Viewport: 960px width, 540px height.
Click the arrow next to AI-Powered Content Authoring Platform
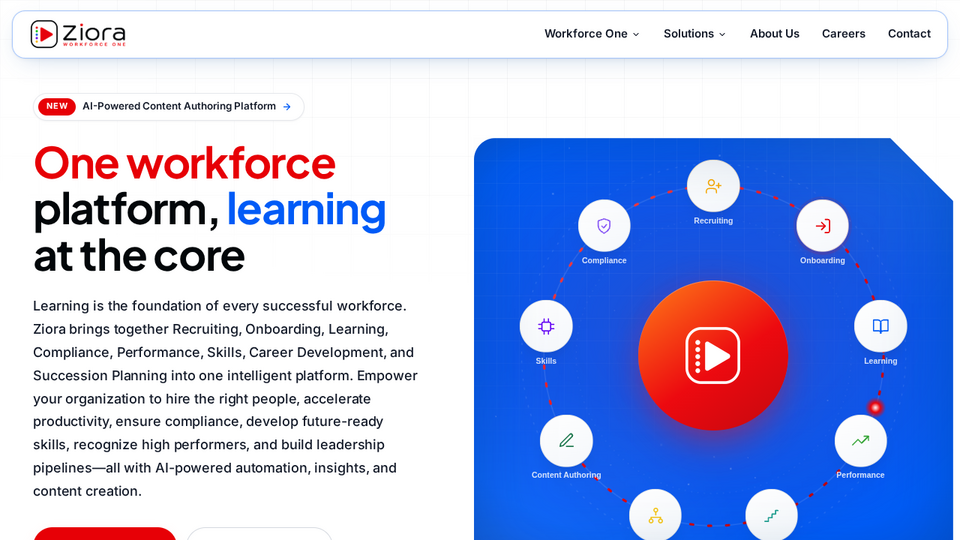(x=287, y=107)
